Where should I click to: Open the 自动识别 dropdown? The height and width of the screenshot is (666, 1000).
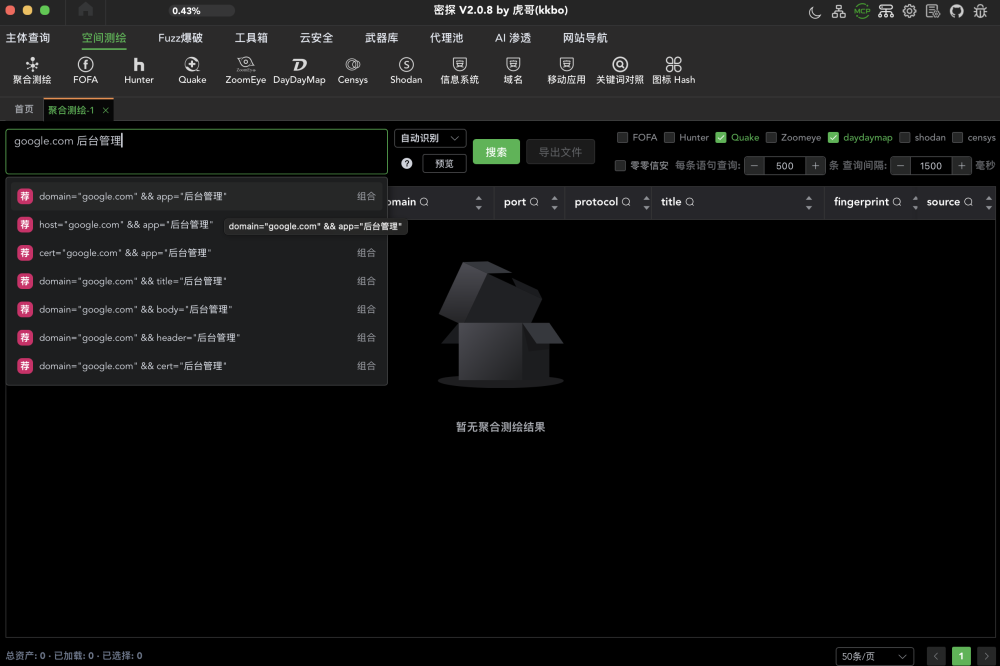click(x=430, y=138)
